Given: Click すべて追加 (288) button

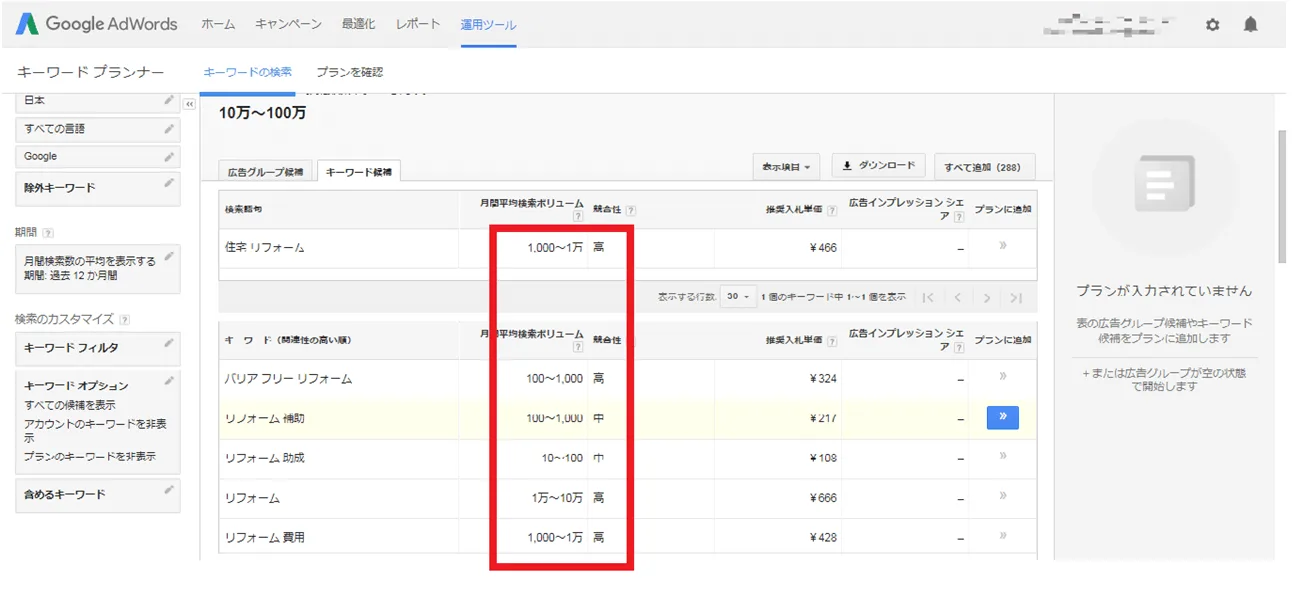Looking at the screenshot, I should coord(984,166).
